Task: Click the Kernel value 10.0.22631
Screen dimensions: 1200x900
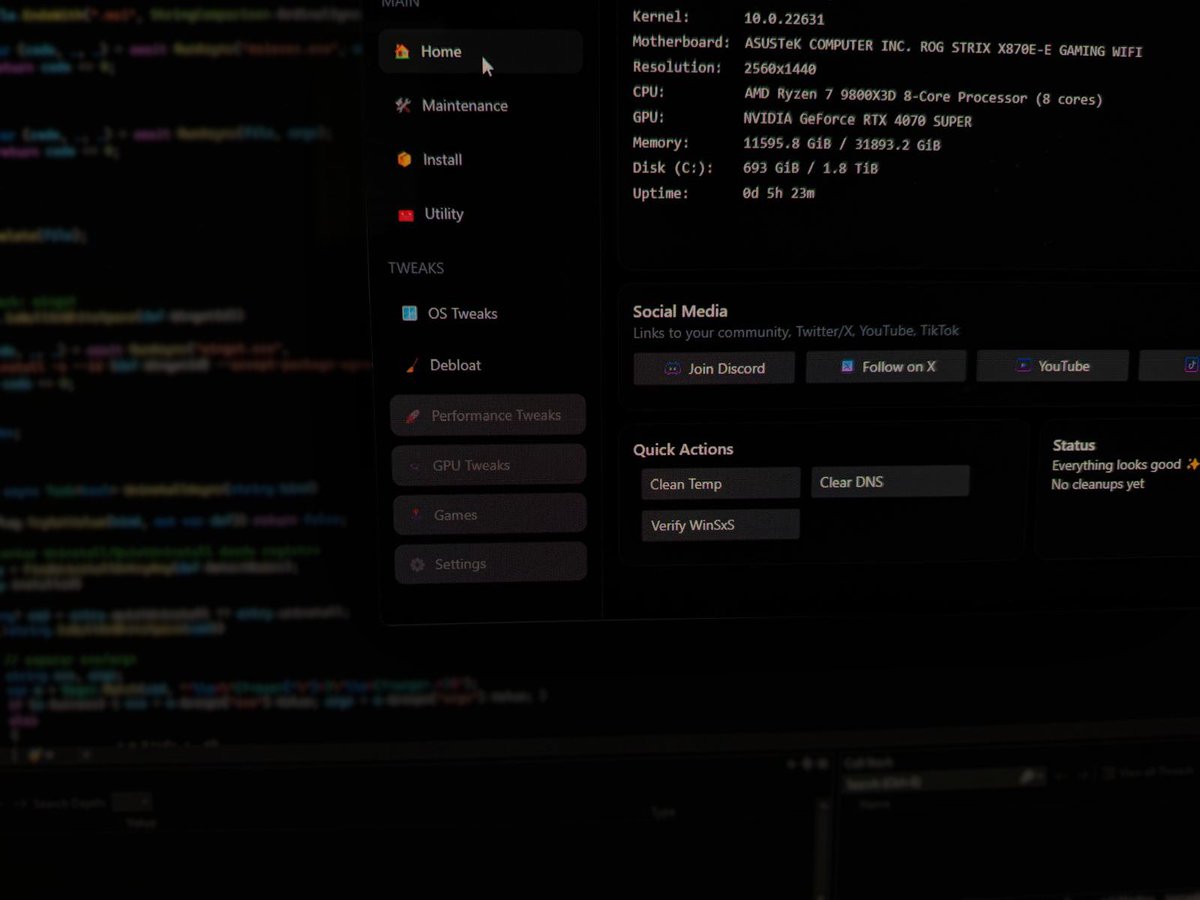Action: pyautogui.click(x=784, y=19)
